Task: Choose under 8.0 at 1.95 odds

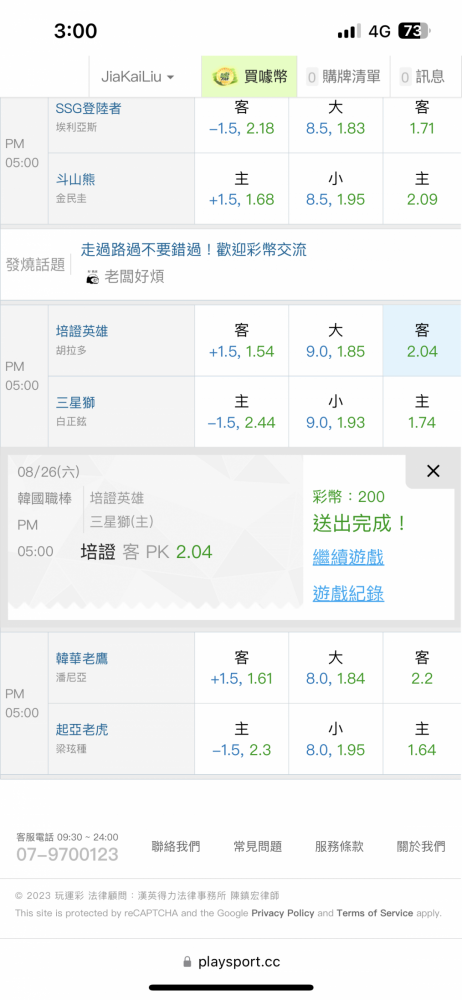Action: [336, 739]
